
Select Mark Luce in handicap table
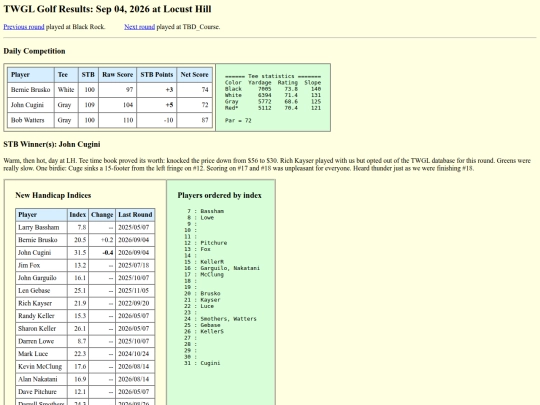coord(33,354)
